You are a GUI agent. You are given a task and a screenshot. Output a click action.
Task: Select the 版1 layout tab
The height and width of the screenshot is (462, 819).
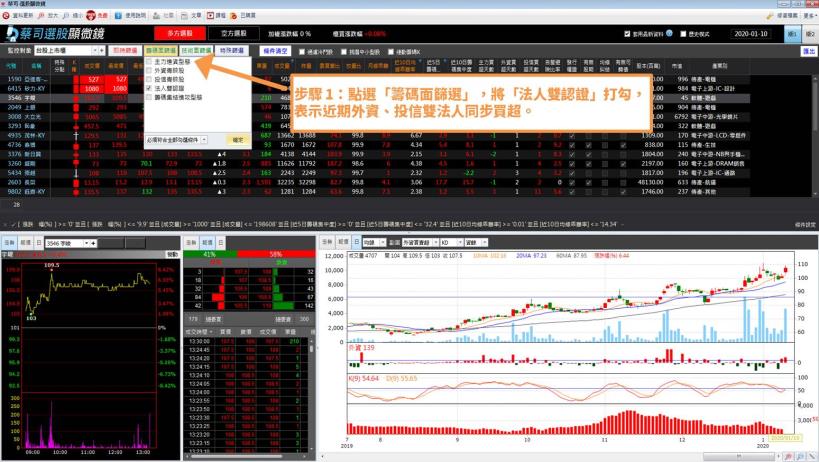click(x=792, y=34)
